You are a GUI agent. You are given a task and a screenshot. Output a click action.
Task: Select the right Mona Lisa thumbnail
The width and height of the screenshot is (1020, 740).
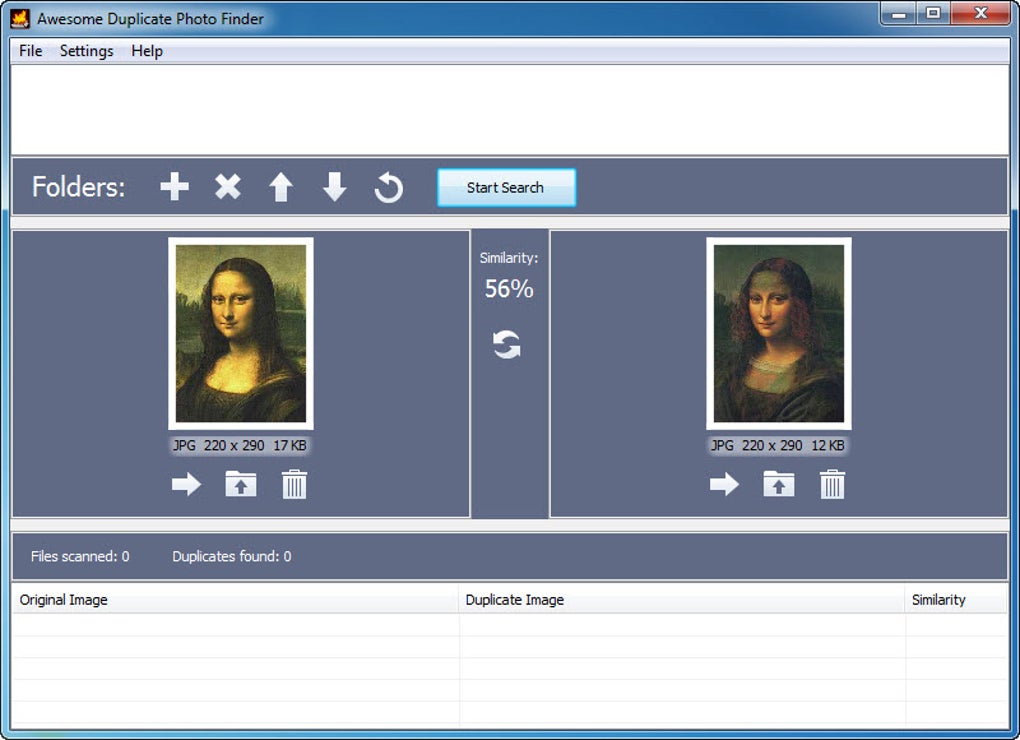point(779,334)
